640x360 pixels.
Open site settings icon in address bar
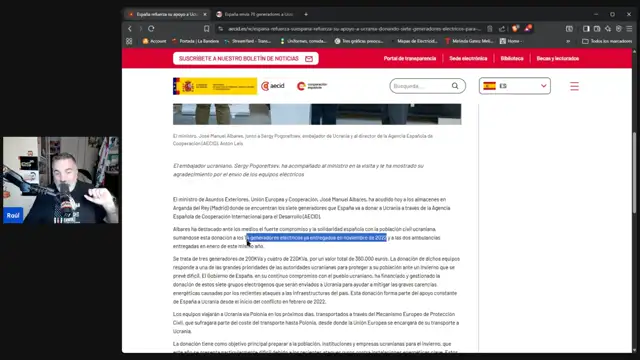pos(221,29)
